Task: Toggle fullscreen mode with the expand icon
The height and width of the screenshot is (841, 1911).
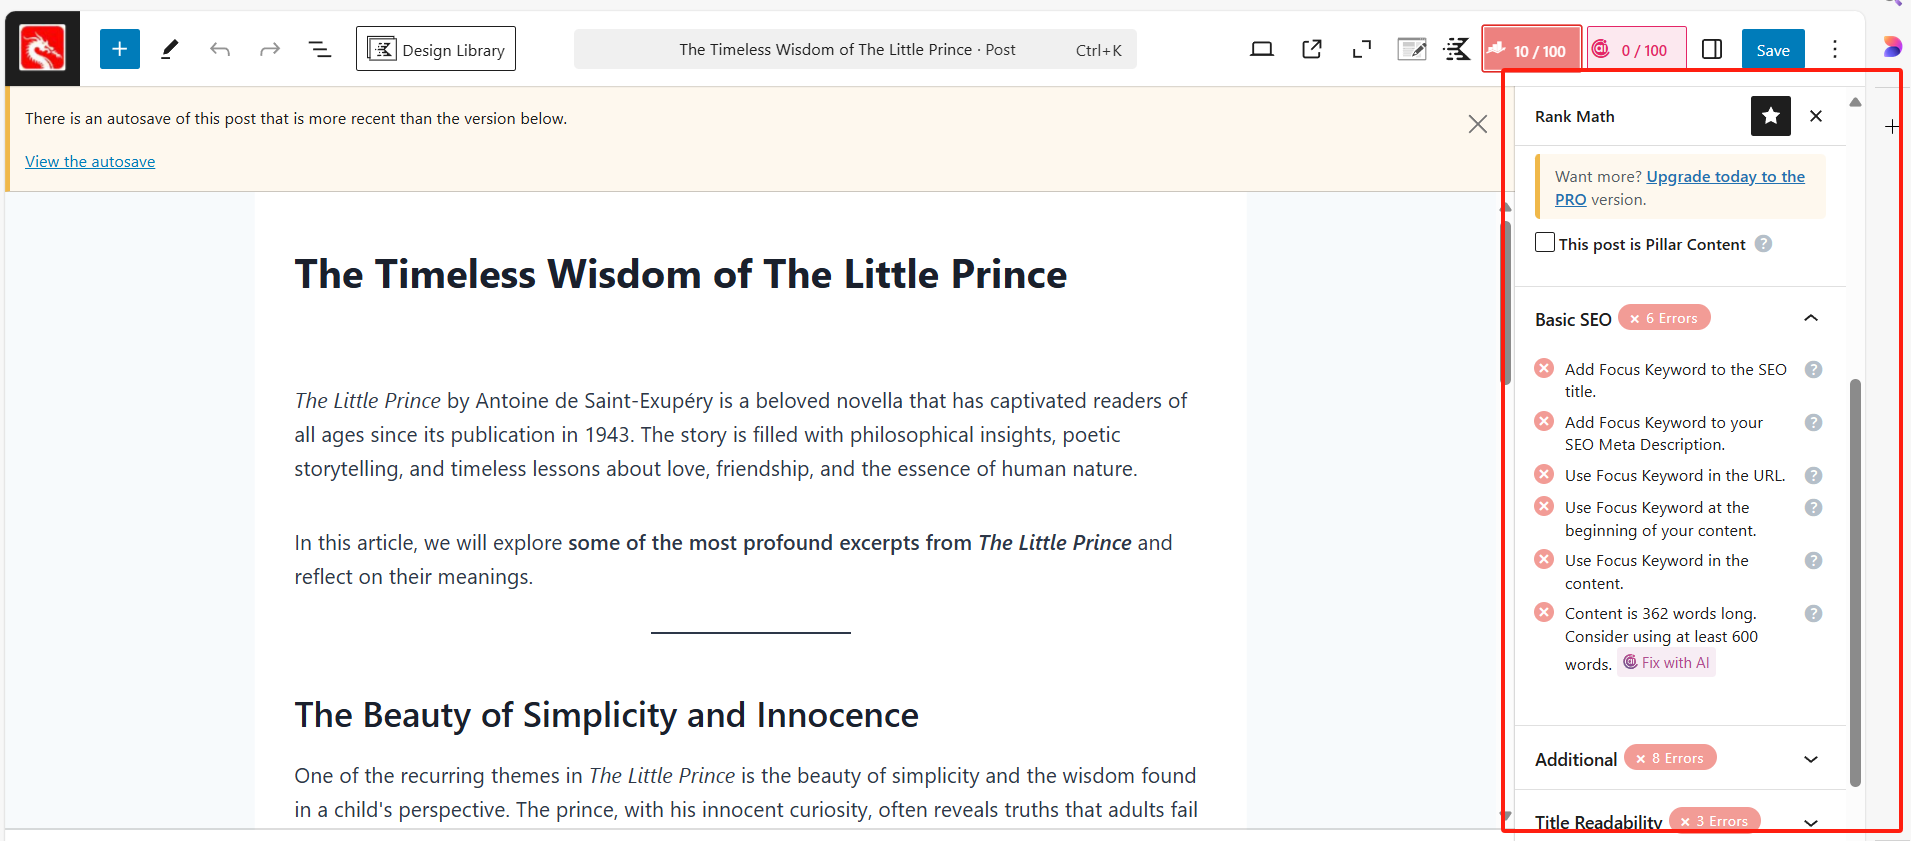Action: coord(1362,49)
